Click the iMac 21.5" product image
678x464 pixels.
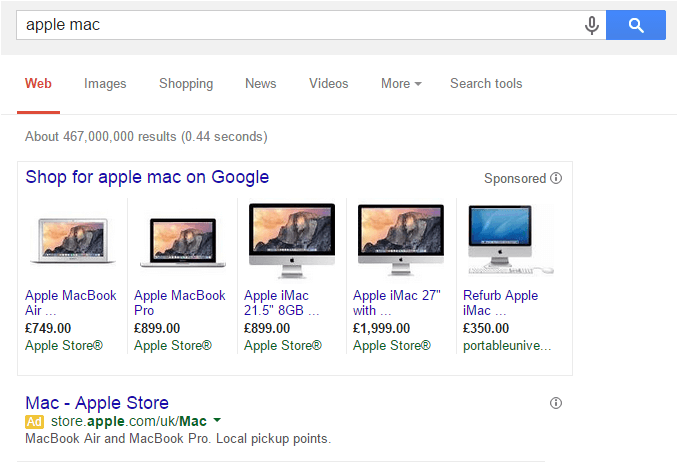292,240
